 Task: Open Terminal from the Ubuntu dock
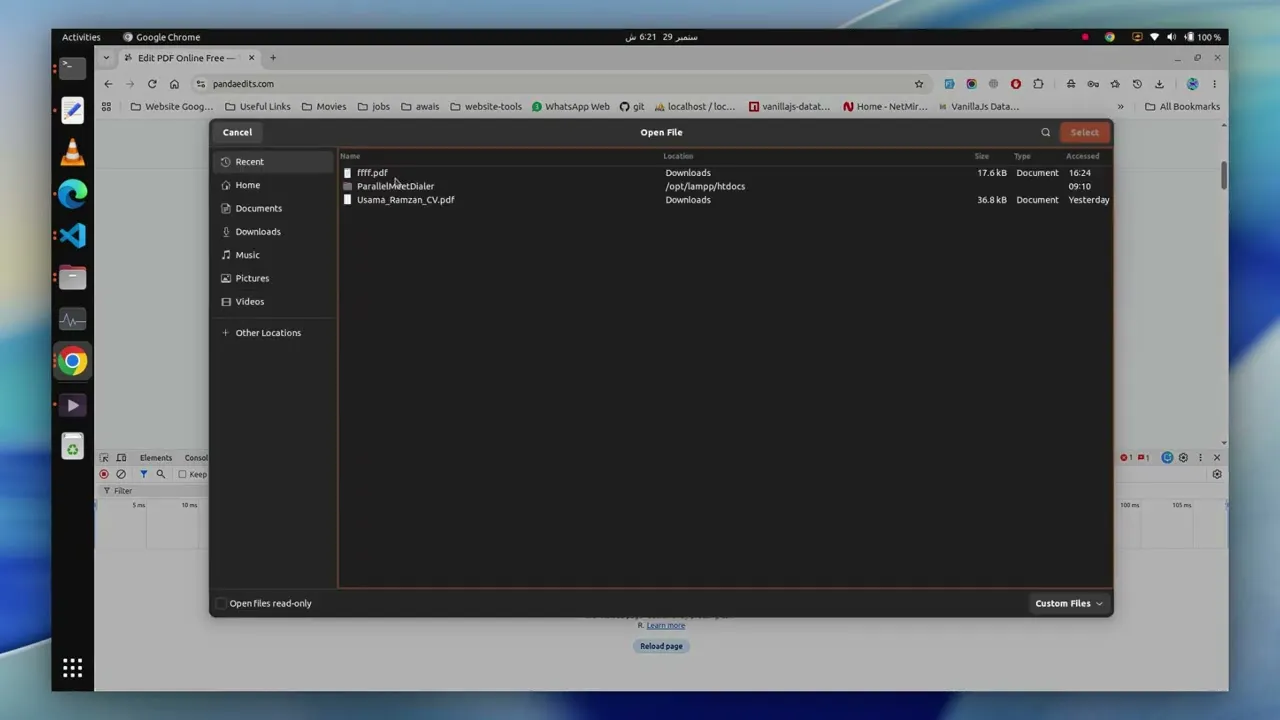pos(72,67)
